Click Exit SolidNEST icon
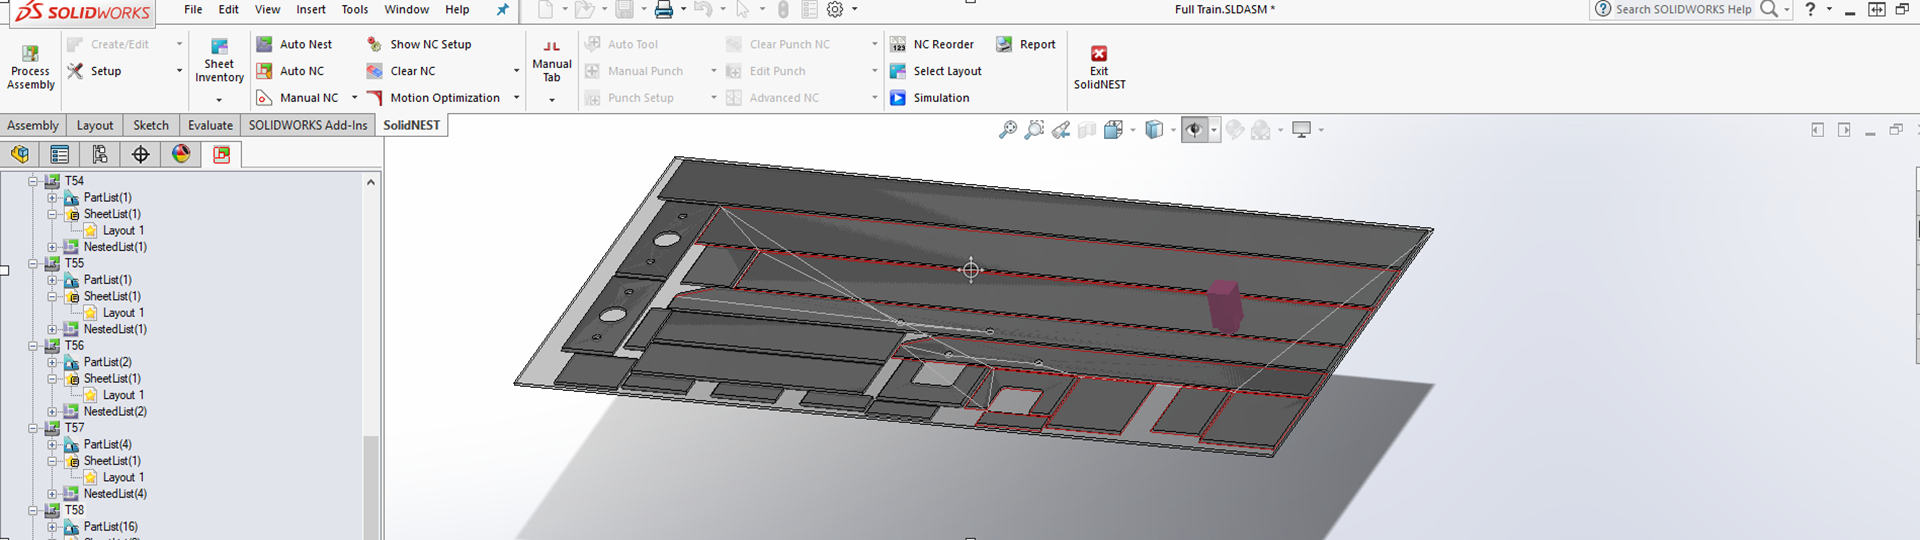 tap(1099, 54)
